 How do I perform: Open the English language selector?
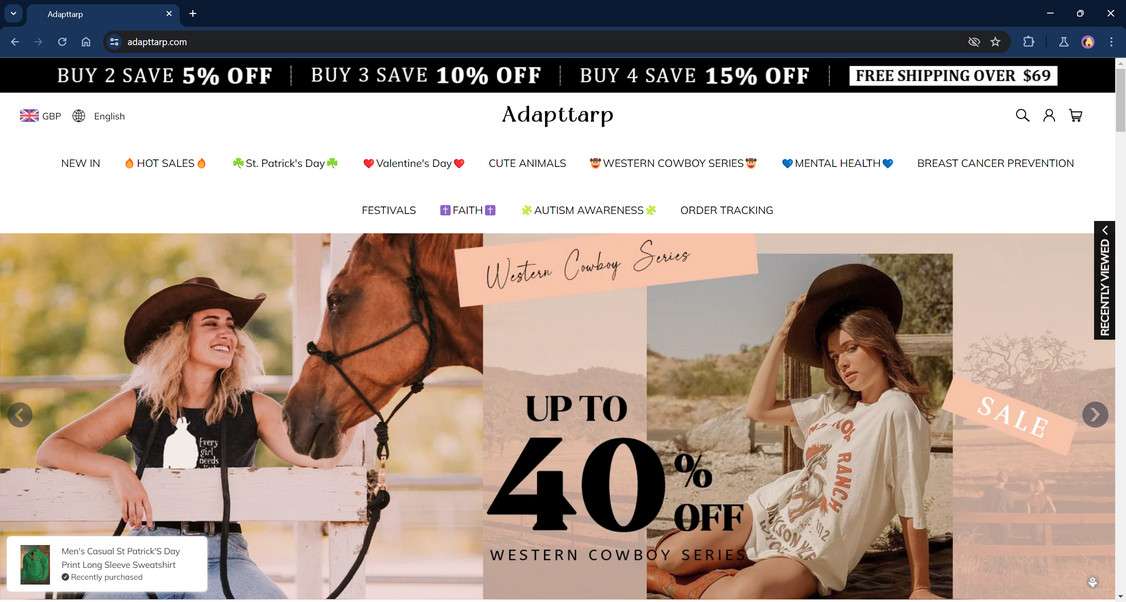tap(98, 116)
